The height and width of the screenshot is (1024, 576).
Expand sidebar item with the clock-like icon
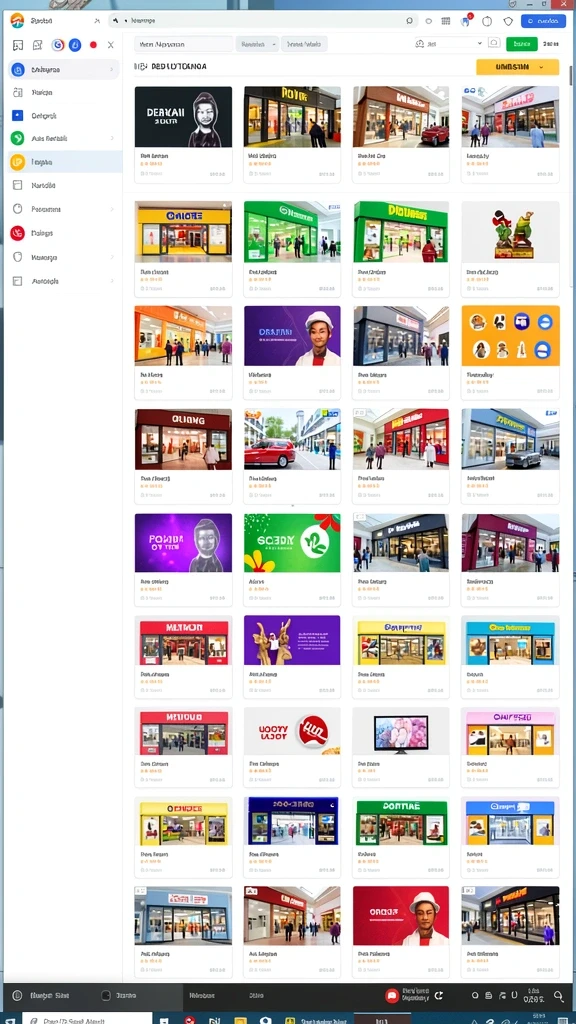tap(112, 209)
